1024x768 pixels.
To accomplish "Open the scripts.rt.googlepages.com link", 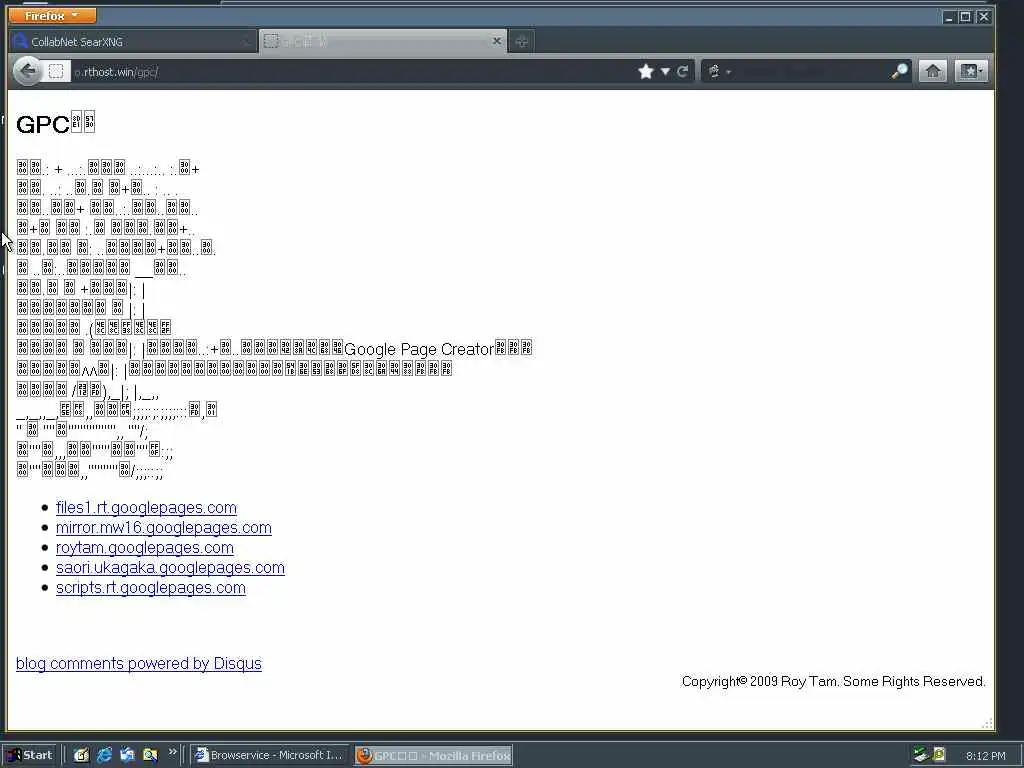I will tap(151, 588).
